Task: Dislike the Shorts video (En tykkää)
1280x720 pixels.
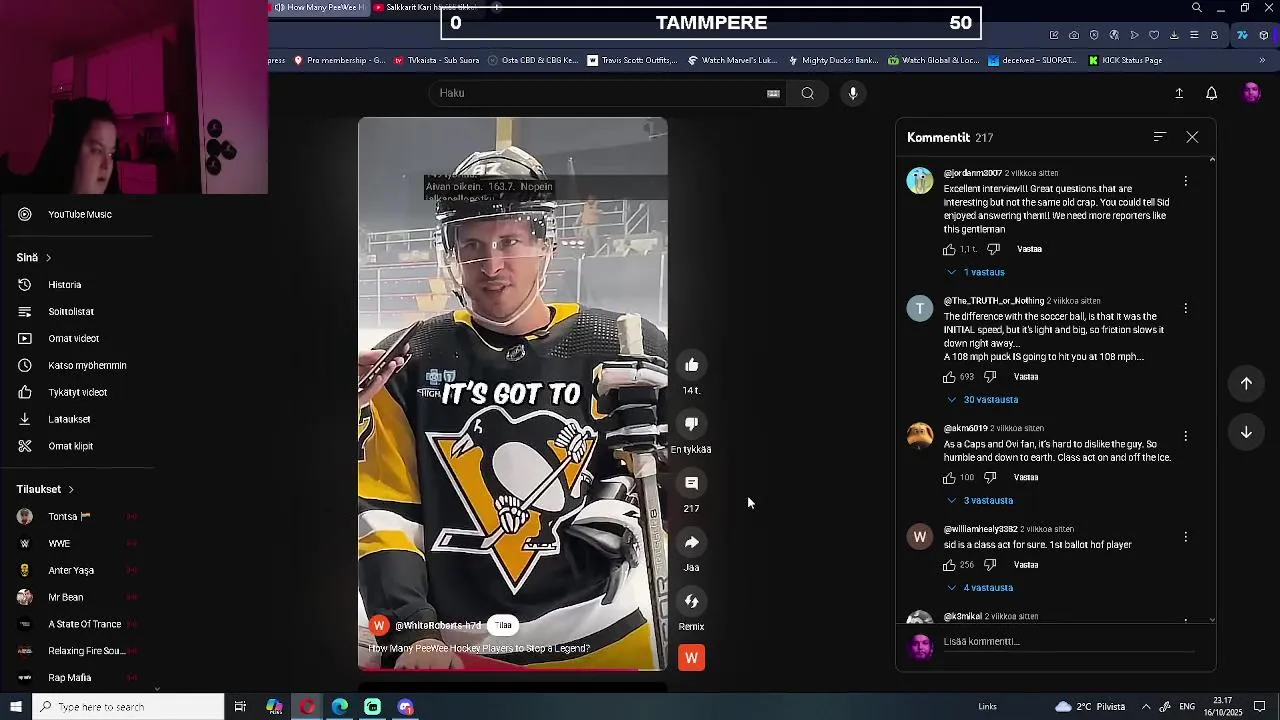Action: pos(691,424)
